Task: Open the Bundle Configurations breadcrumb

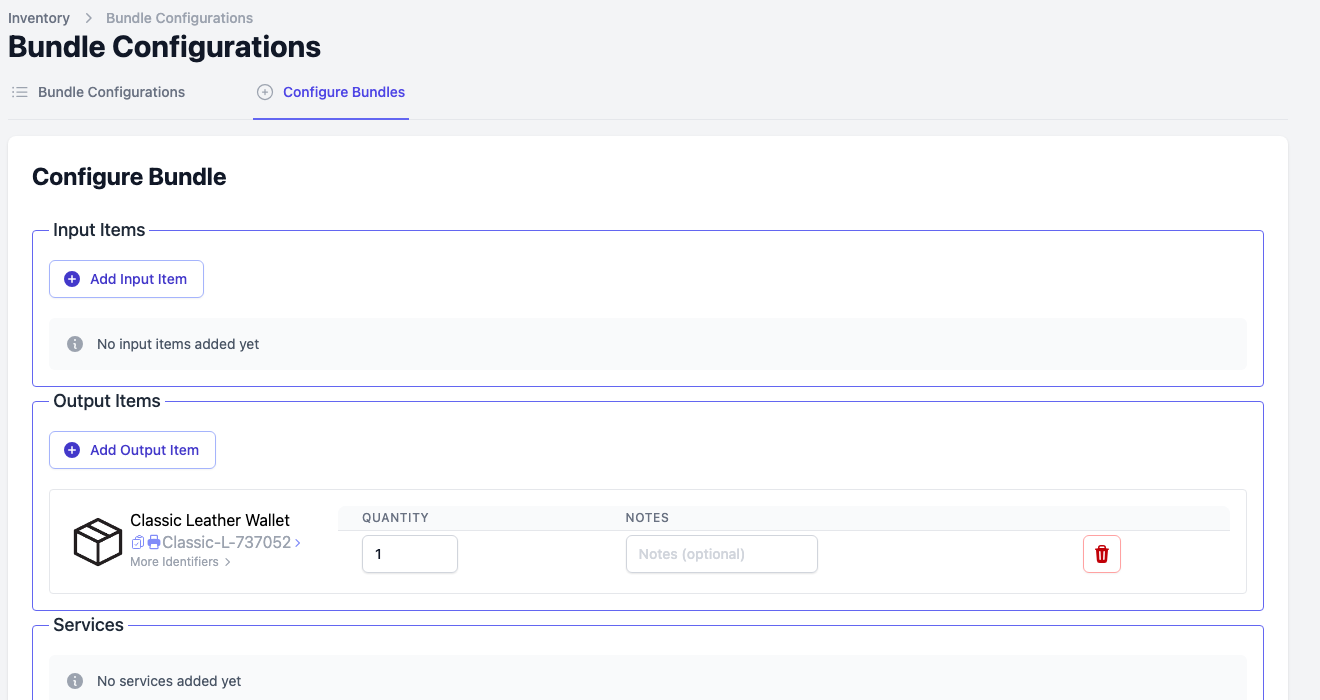Action: pos(179,18)
